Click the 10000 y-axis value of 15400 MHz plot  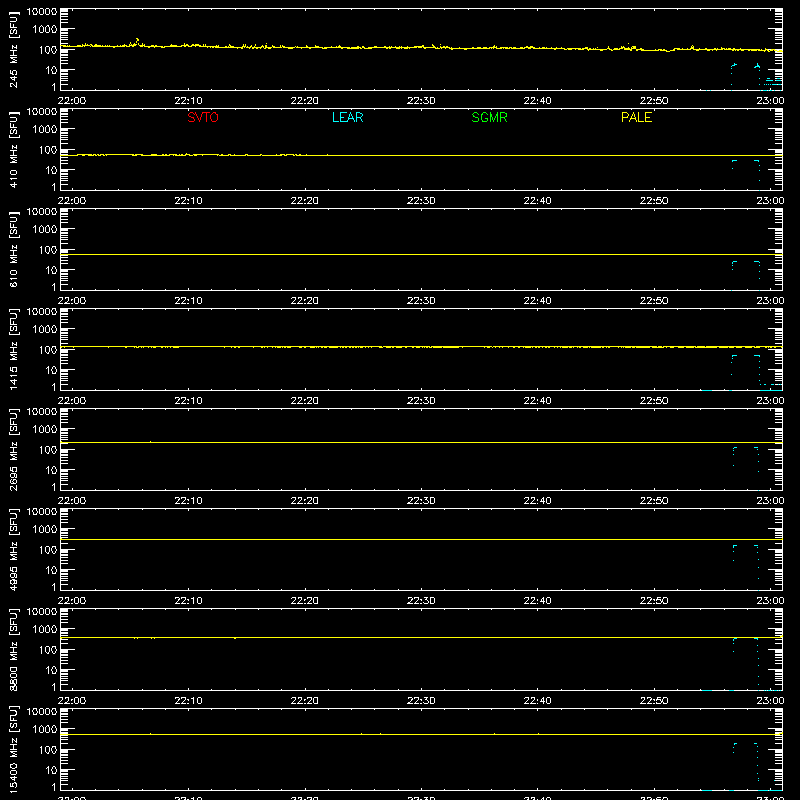(42, 712)
